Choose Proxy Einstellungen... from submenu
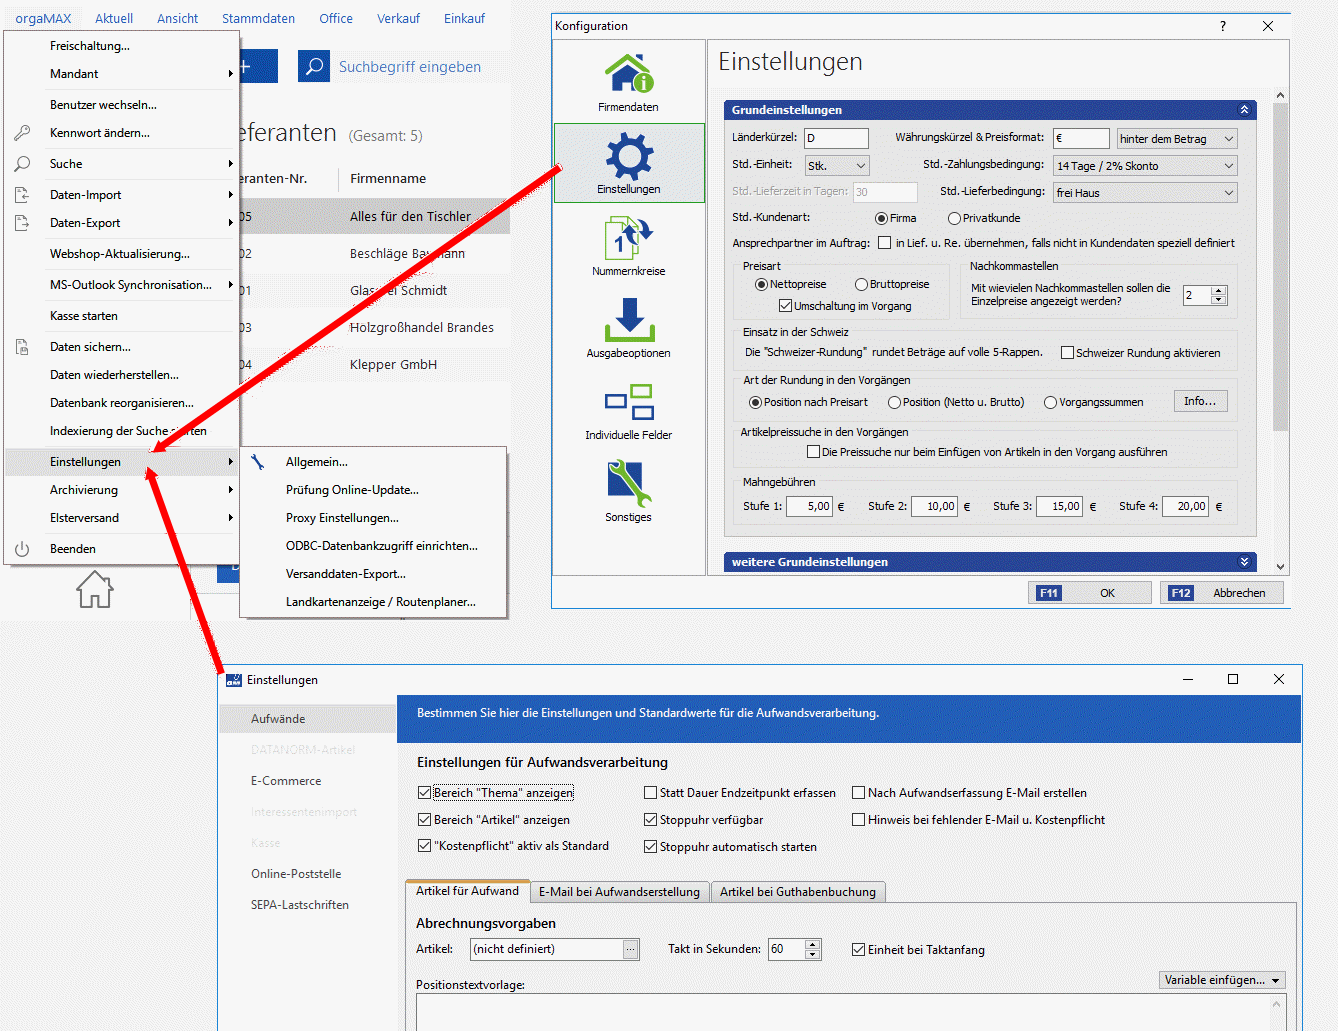Viewport: 1338px width, 1031px height. coord(342,518)
